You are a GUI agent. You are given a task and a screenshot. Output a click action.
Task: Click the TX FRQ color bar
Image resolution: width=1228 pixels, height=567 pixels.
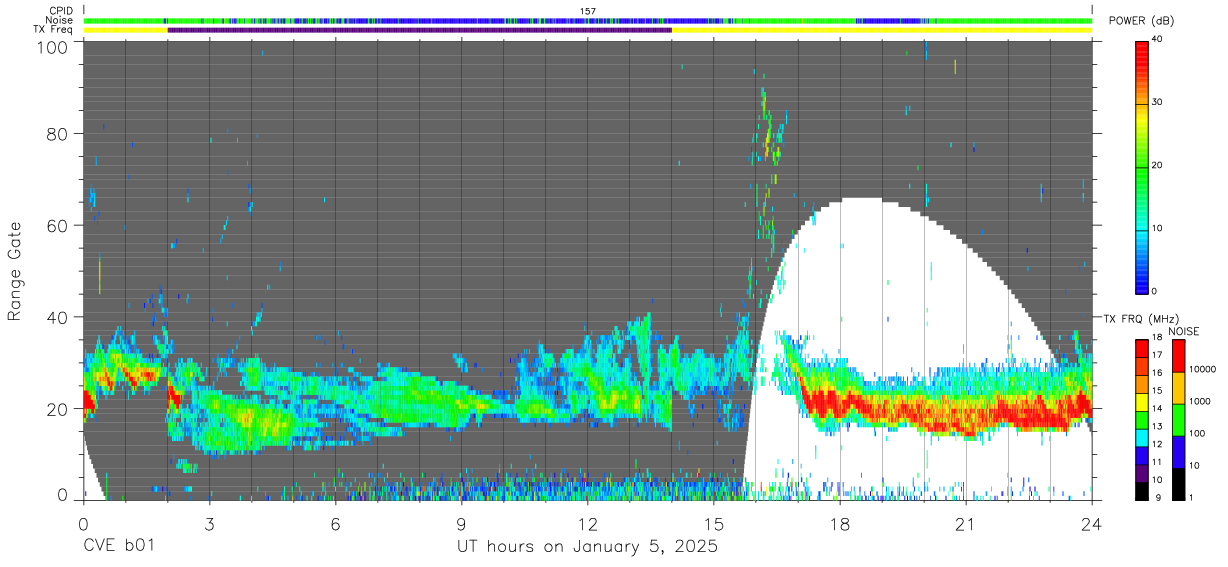1142,418
